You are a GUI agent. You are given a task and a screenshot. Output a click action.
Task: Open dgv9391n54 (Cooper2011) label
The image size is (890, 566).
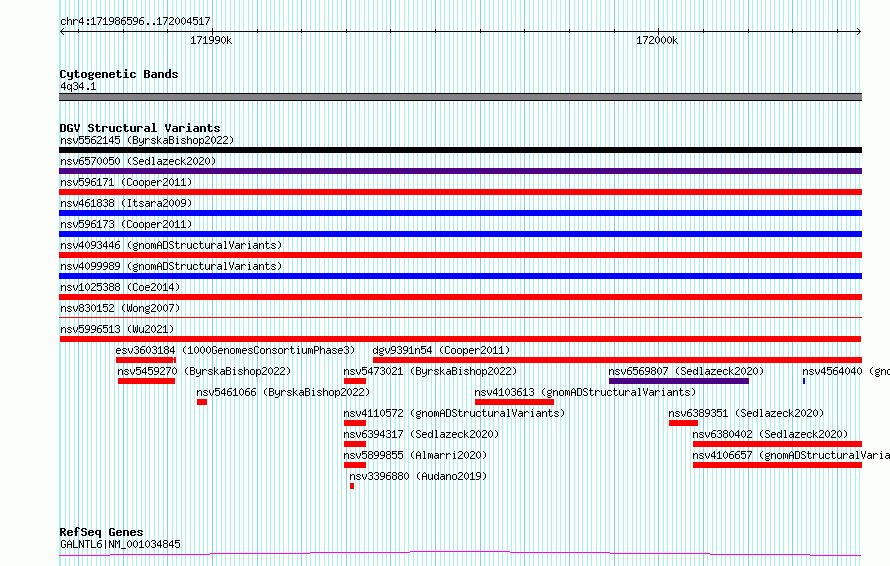(x=441, y=350)
